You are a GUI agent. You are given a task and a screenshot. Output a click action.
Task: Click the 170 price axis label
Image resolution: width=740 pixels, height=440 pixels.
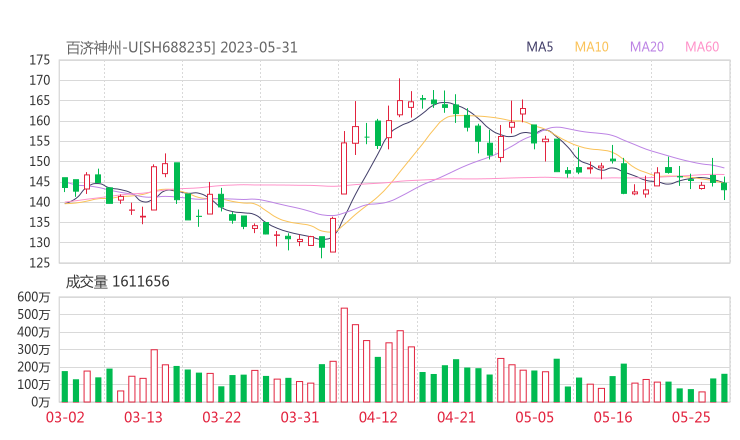coord(40,80)
